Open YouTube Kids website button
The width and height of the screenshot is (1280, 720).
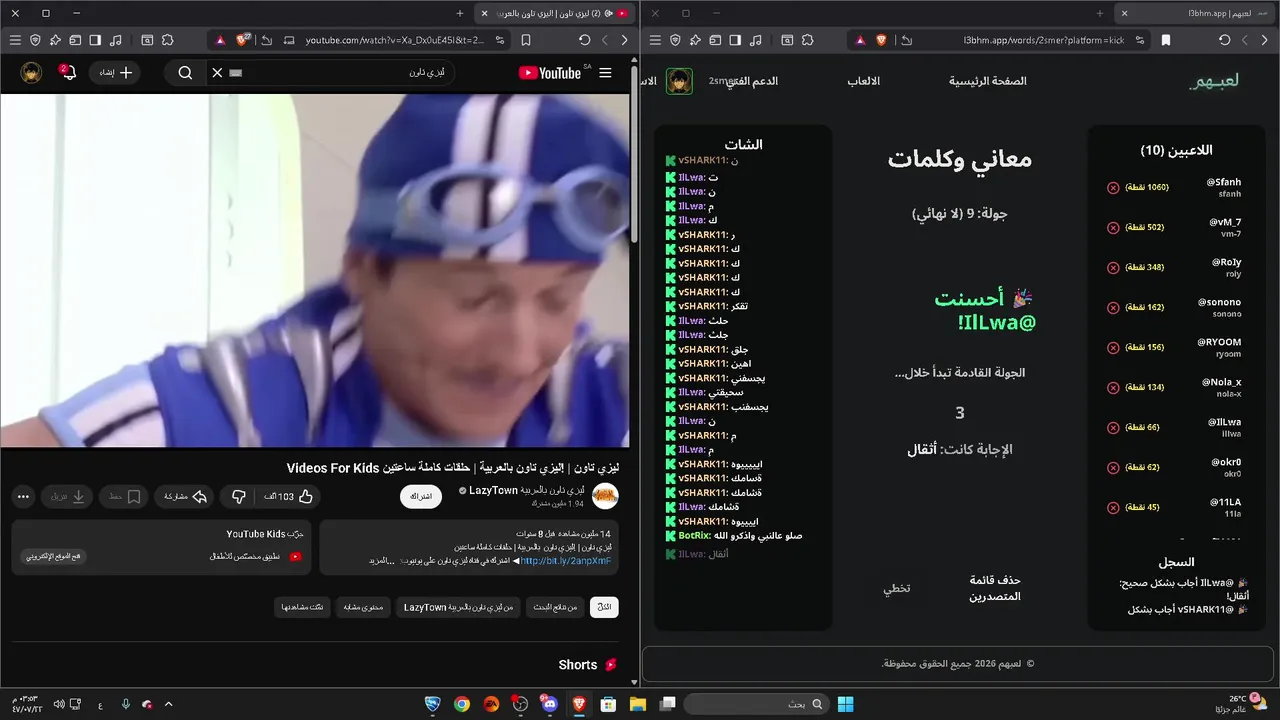click(54, 556)
